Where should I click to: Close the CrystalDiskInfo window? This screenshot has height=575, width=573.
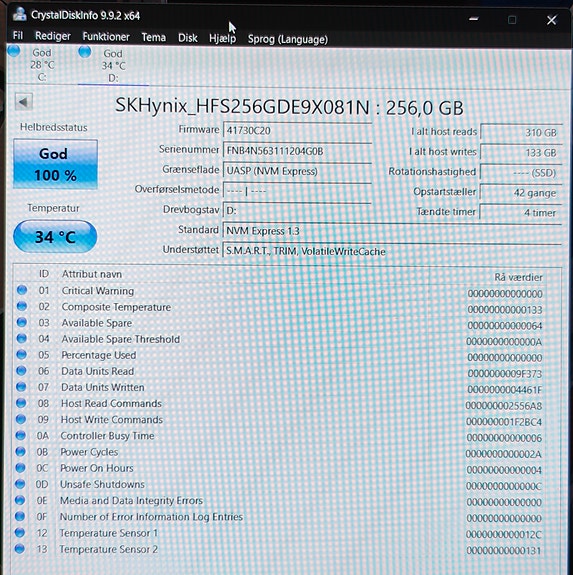551,20
